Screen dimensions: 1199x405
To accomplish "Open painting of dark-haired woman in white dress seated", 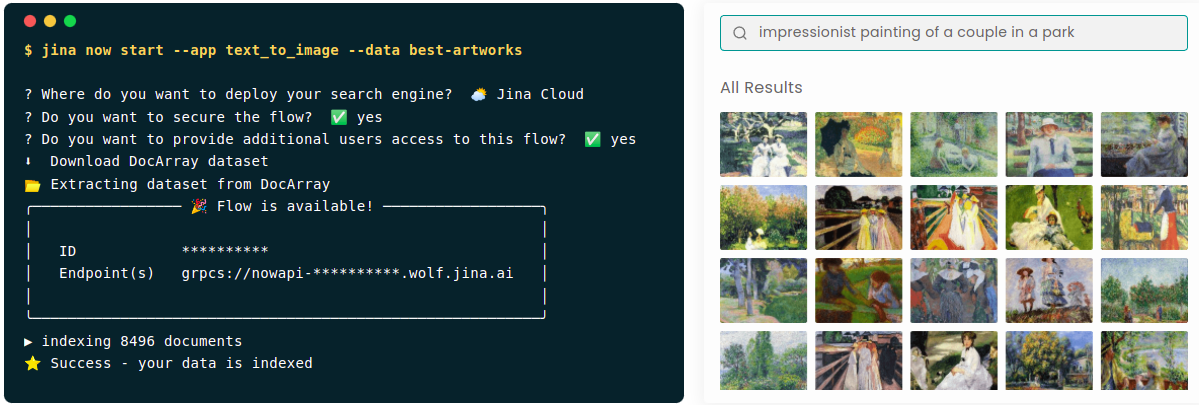I will coord(954,360).
